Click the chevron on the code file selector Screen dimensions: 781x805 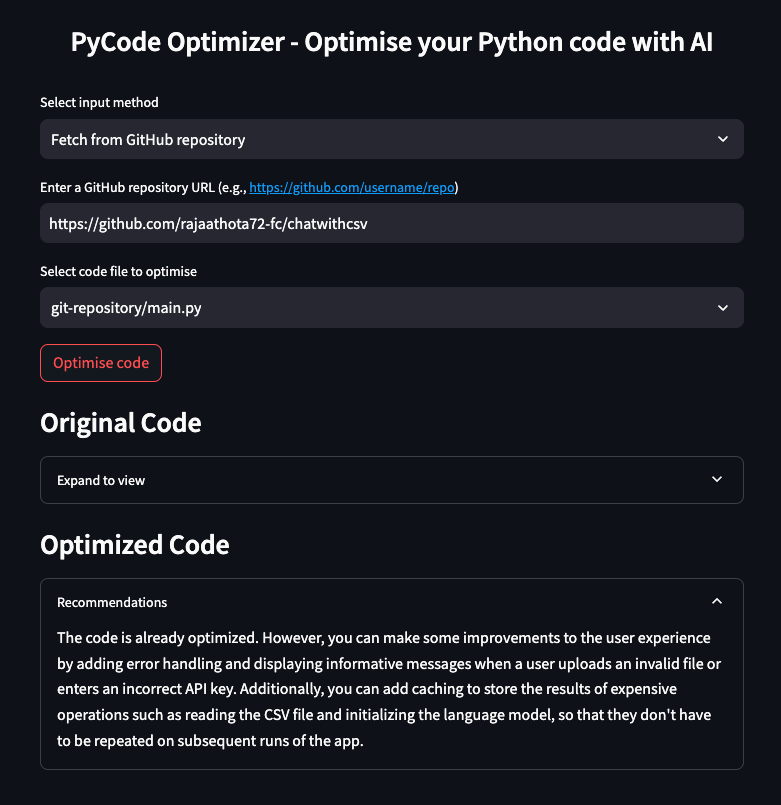coord(723,308)
